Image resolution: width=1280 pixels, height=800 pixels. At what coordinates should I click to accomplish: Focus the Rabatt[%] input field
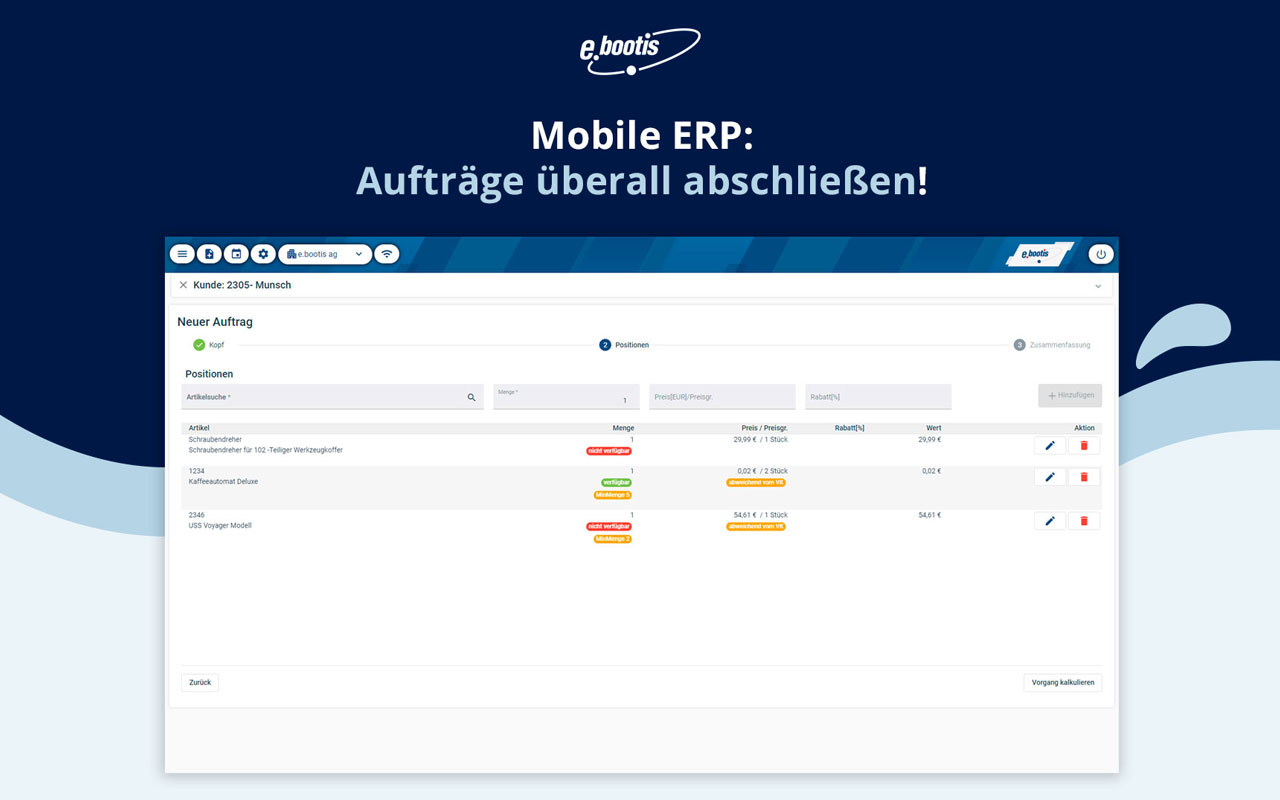pyautogui.click(x=877, y=397)
